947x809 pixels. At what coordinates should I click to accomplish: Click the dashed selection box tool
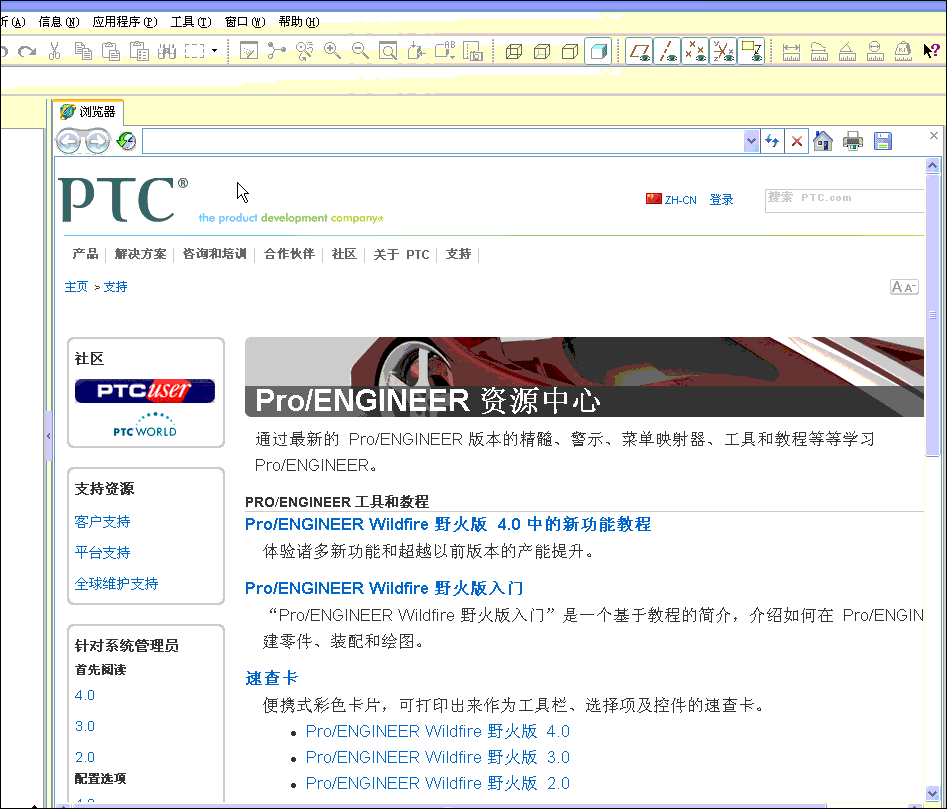[x=194, y=51]
